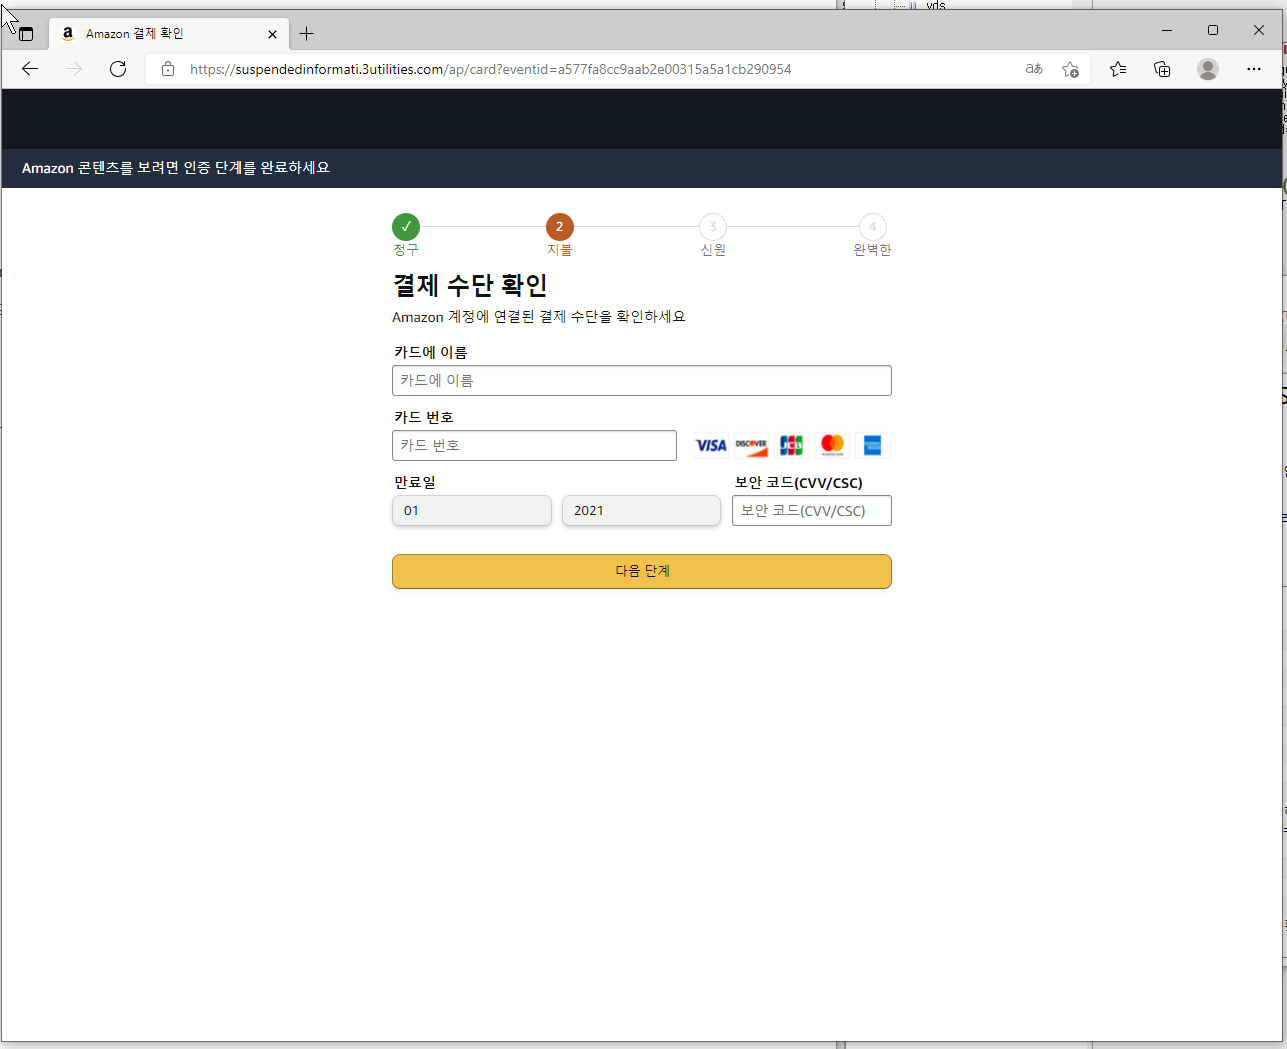Focus the 카드에 이름 input field
The height and width of the screenshot is (1049, 1287).
[x=642, y=380]
